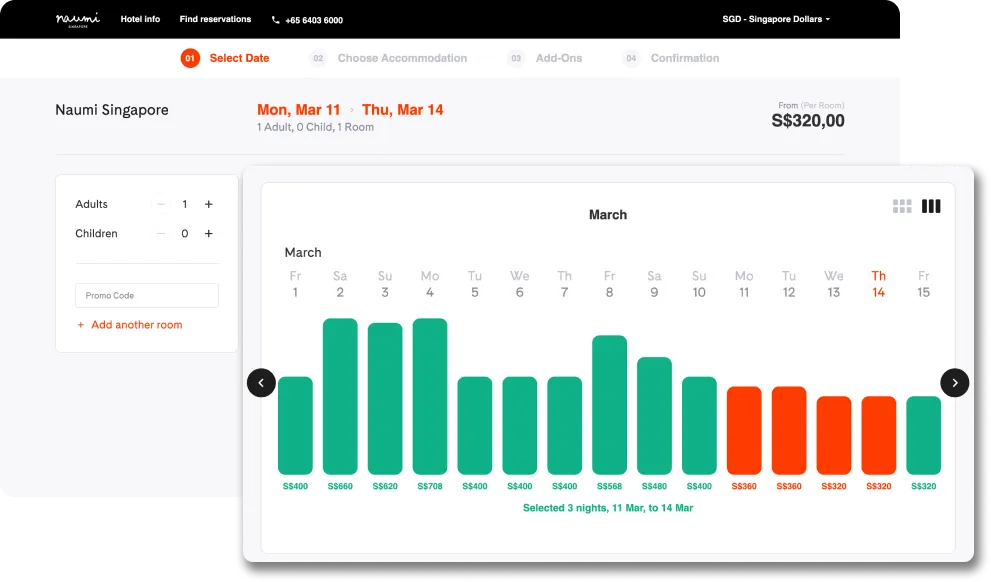Select the red Th 14 bar

[x=879, y=435]
